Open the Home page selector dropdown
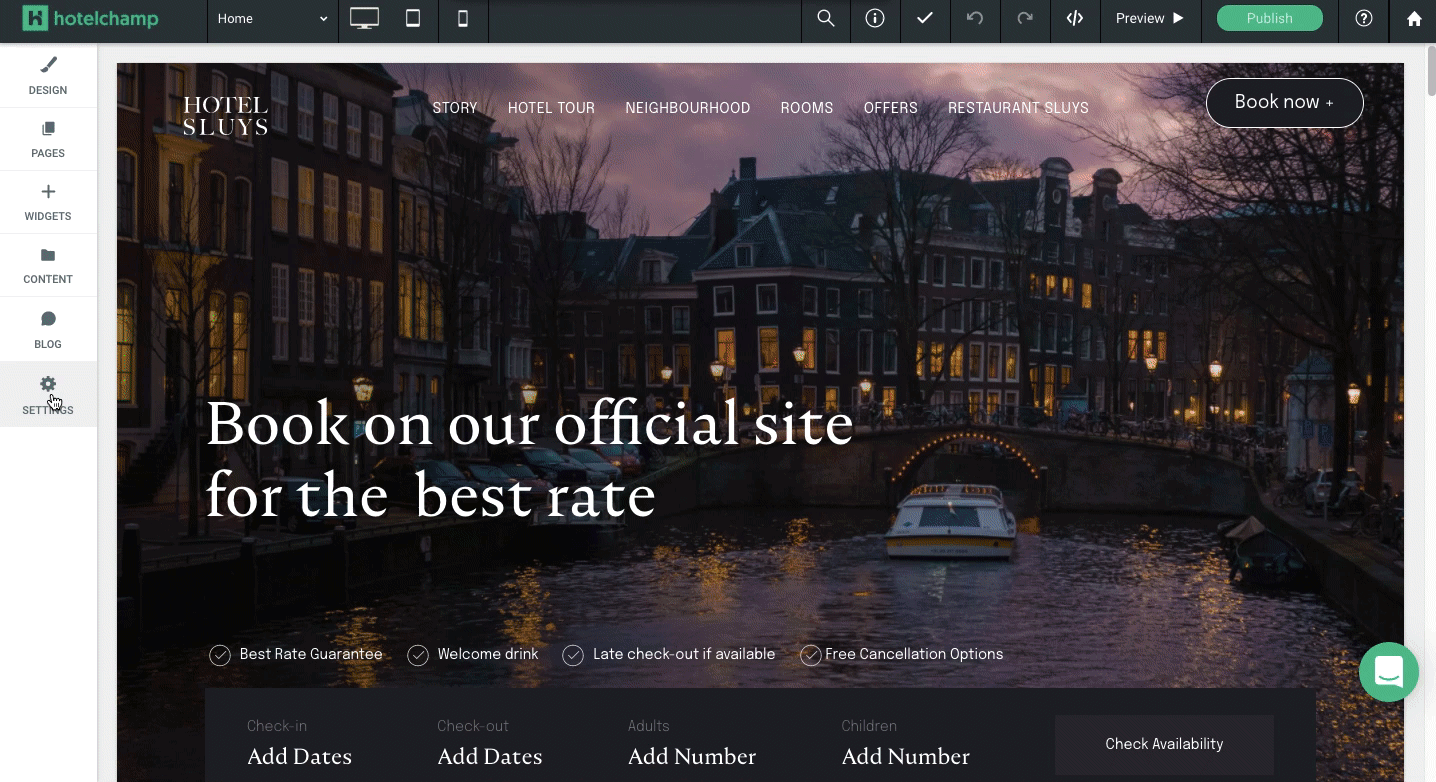This screenshot has height=782, width=1436. (x=273, y=18)
